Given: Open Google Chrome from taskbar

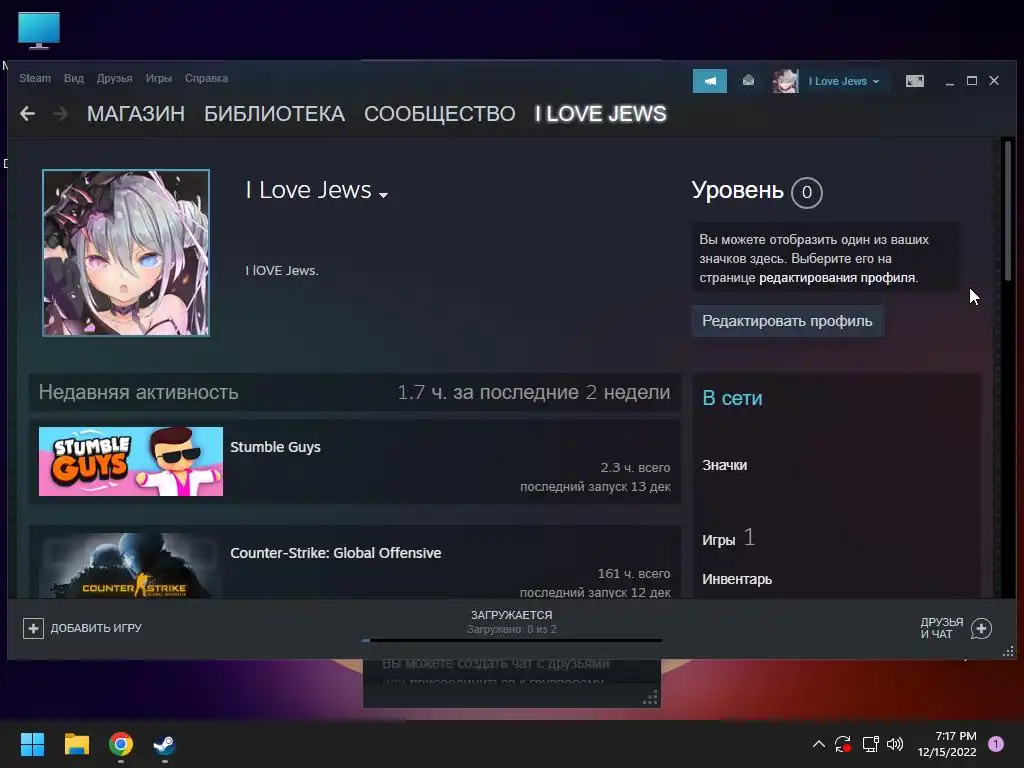Looking at the screenshot, I should click(121, 744).
